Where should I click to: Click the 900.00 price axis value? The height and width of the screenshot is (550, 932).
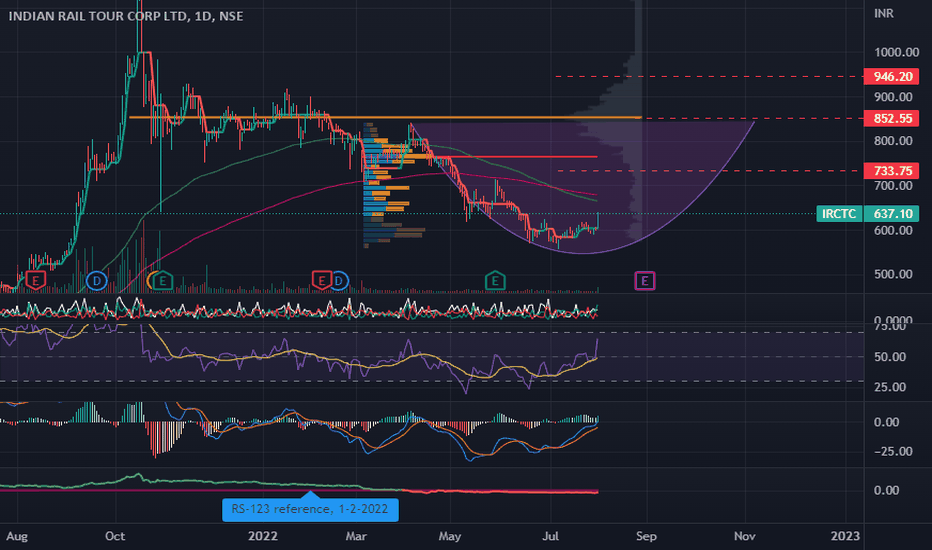[893, 96]
